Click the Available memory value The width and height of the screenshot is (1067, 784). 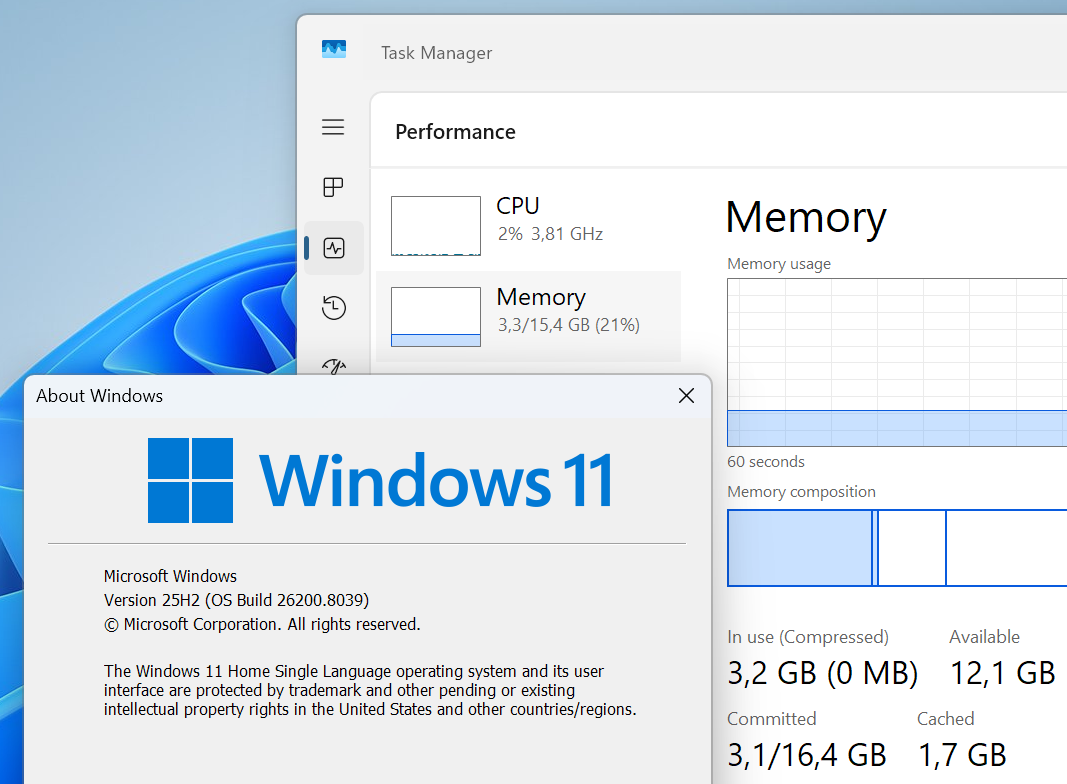point(1002,672)
